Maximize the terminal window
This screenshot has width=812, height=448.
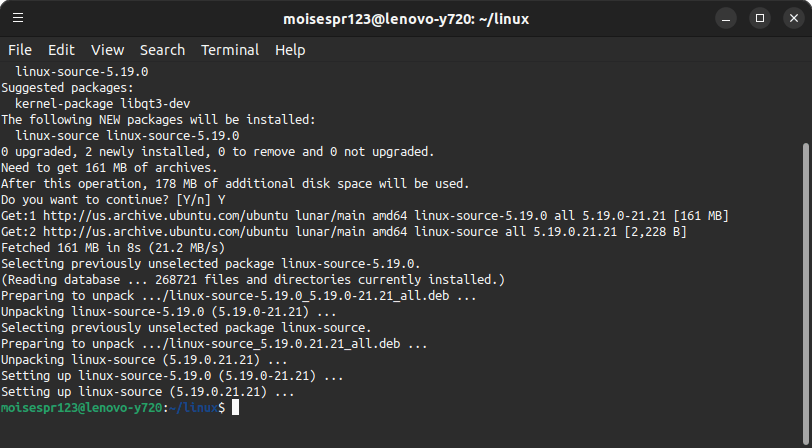(760, 19)
